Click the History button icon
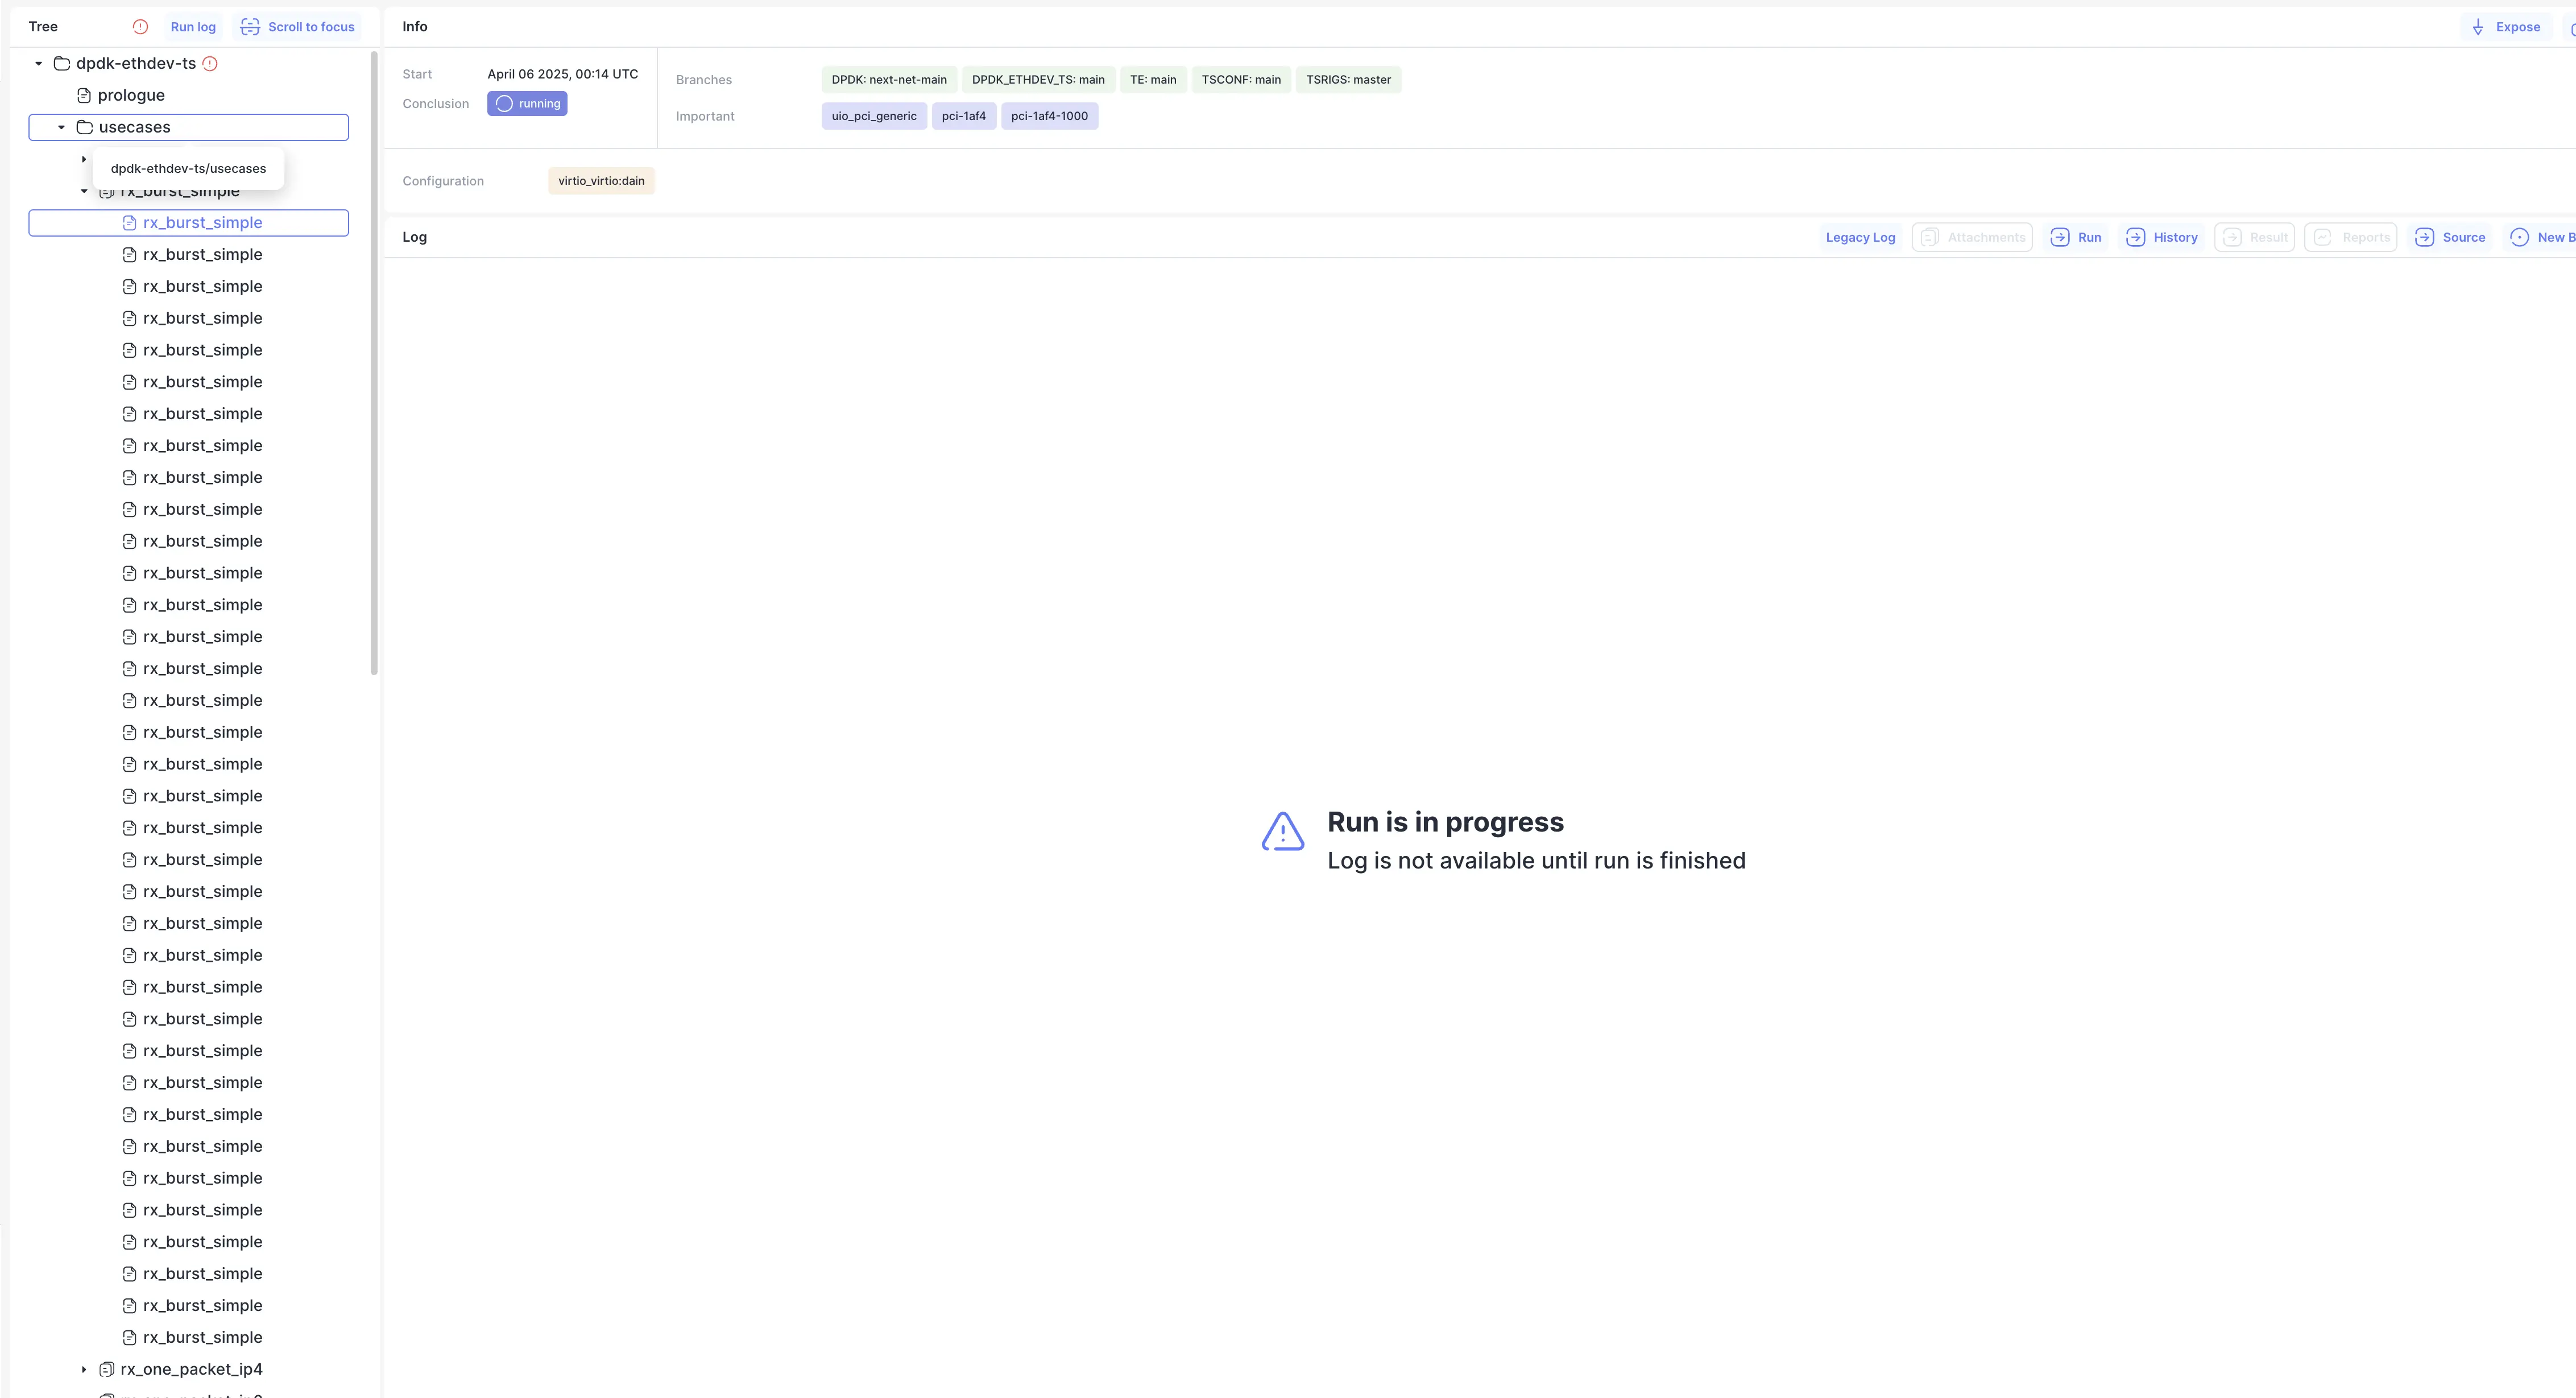The height and width of the screenshot is (1398, 2576). click(2135, 237)
